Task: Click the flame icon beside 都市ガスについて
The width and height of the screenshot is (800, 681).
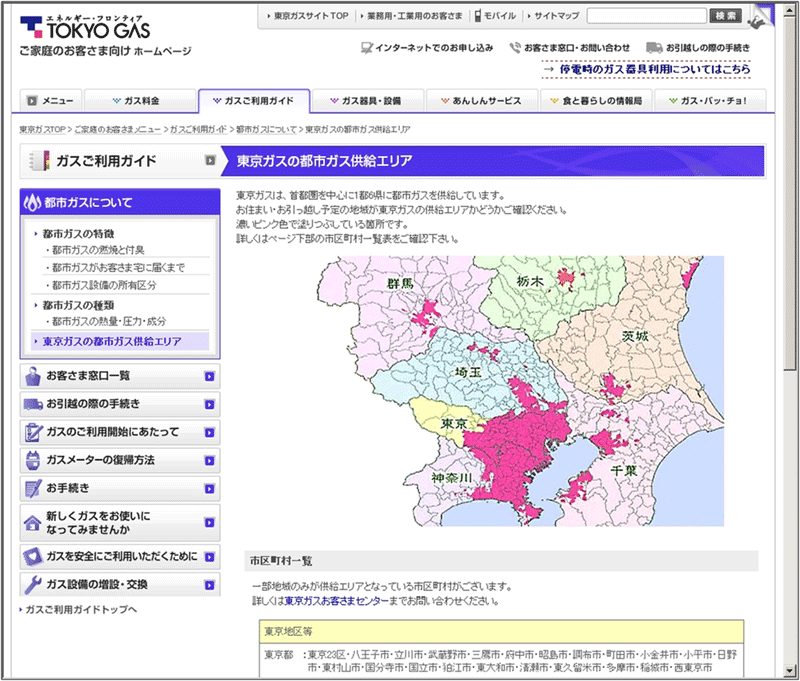Action: pyautogui.click(x=32, y=203)
